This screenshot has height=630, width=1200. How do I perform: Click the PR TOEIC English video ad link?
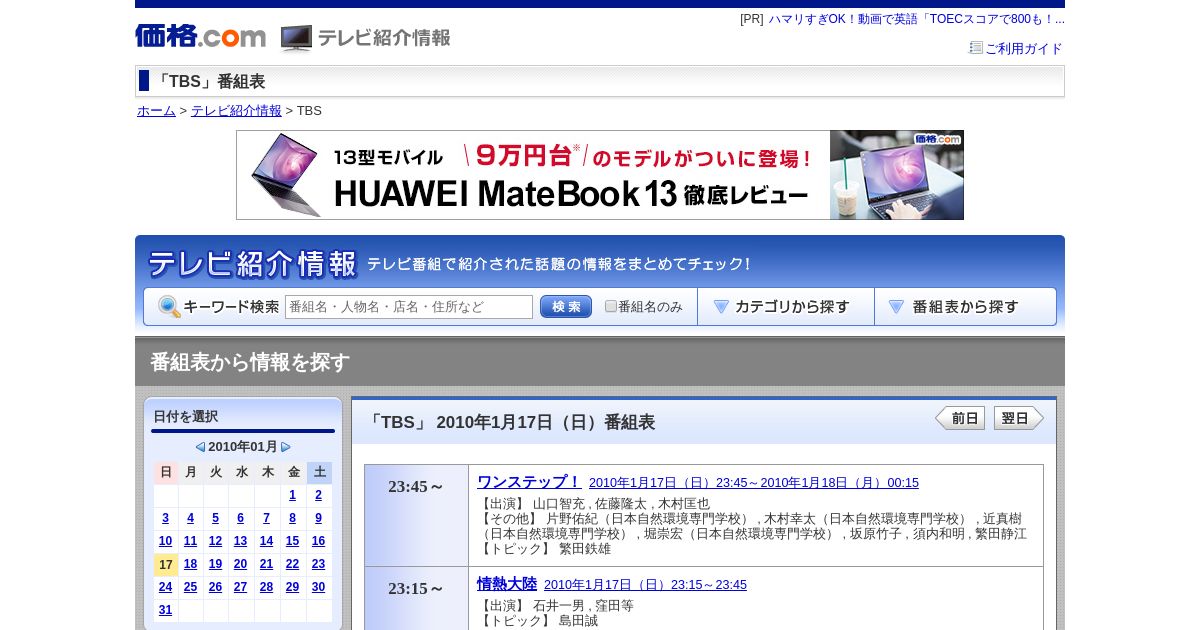tap(916, 19)
